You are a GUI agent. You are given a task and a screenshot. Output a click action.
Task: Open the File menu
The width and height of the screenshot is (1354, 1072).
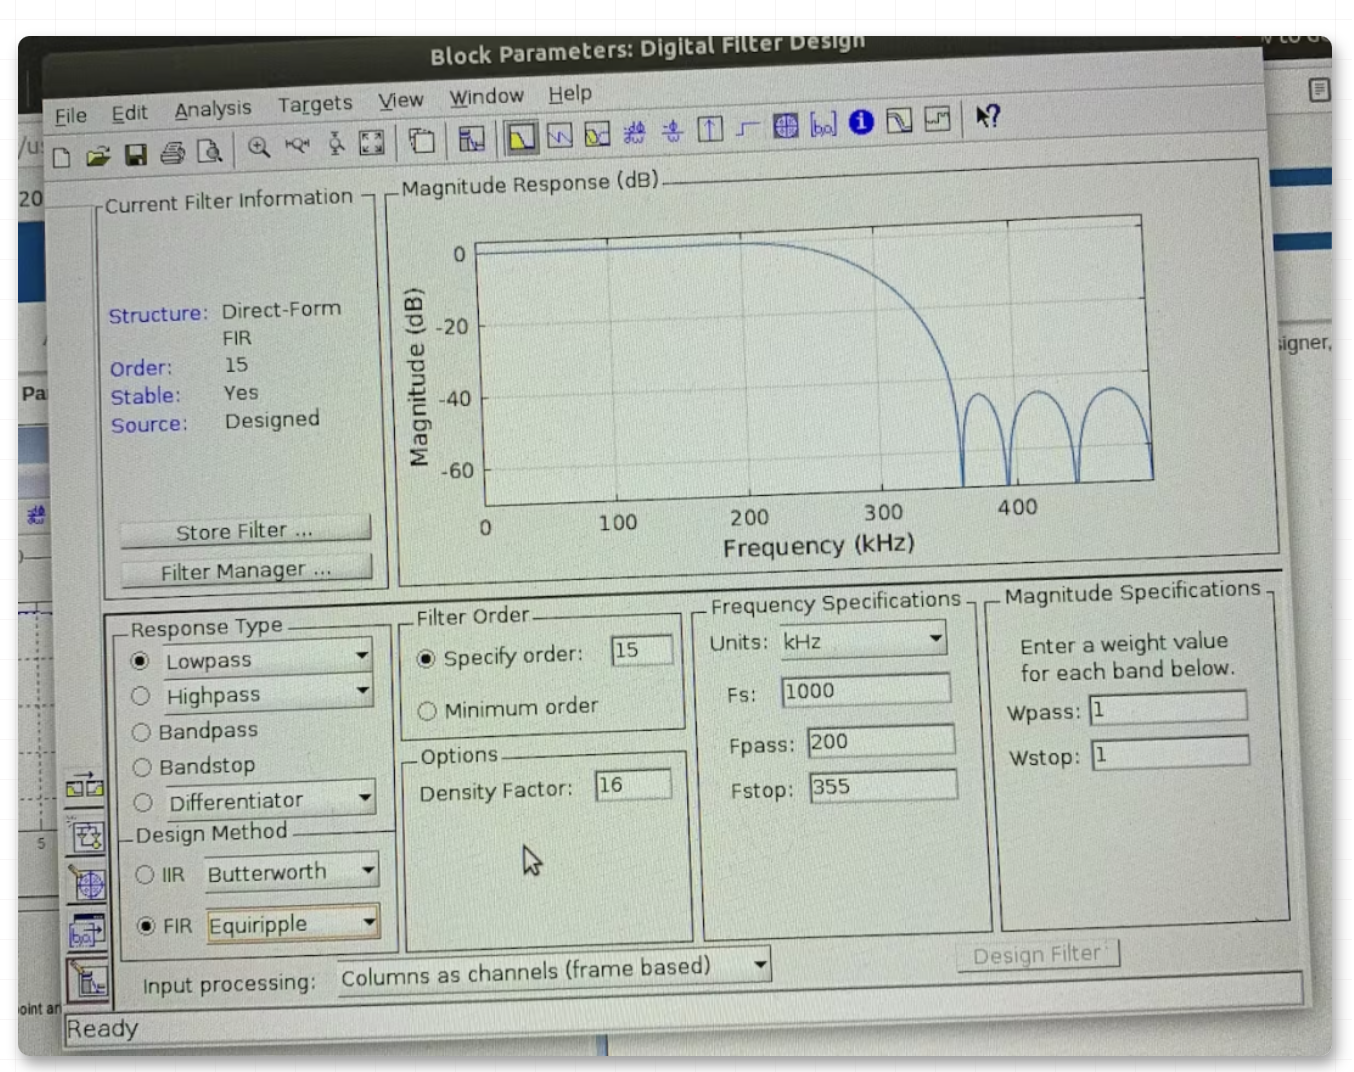[70, 116]
